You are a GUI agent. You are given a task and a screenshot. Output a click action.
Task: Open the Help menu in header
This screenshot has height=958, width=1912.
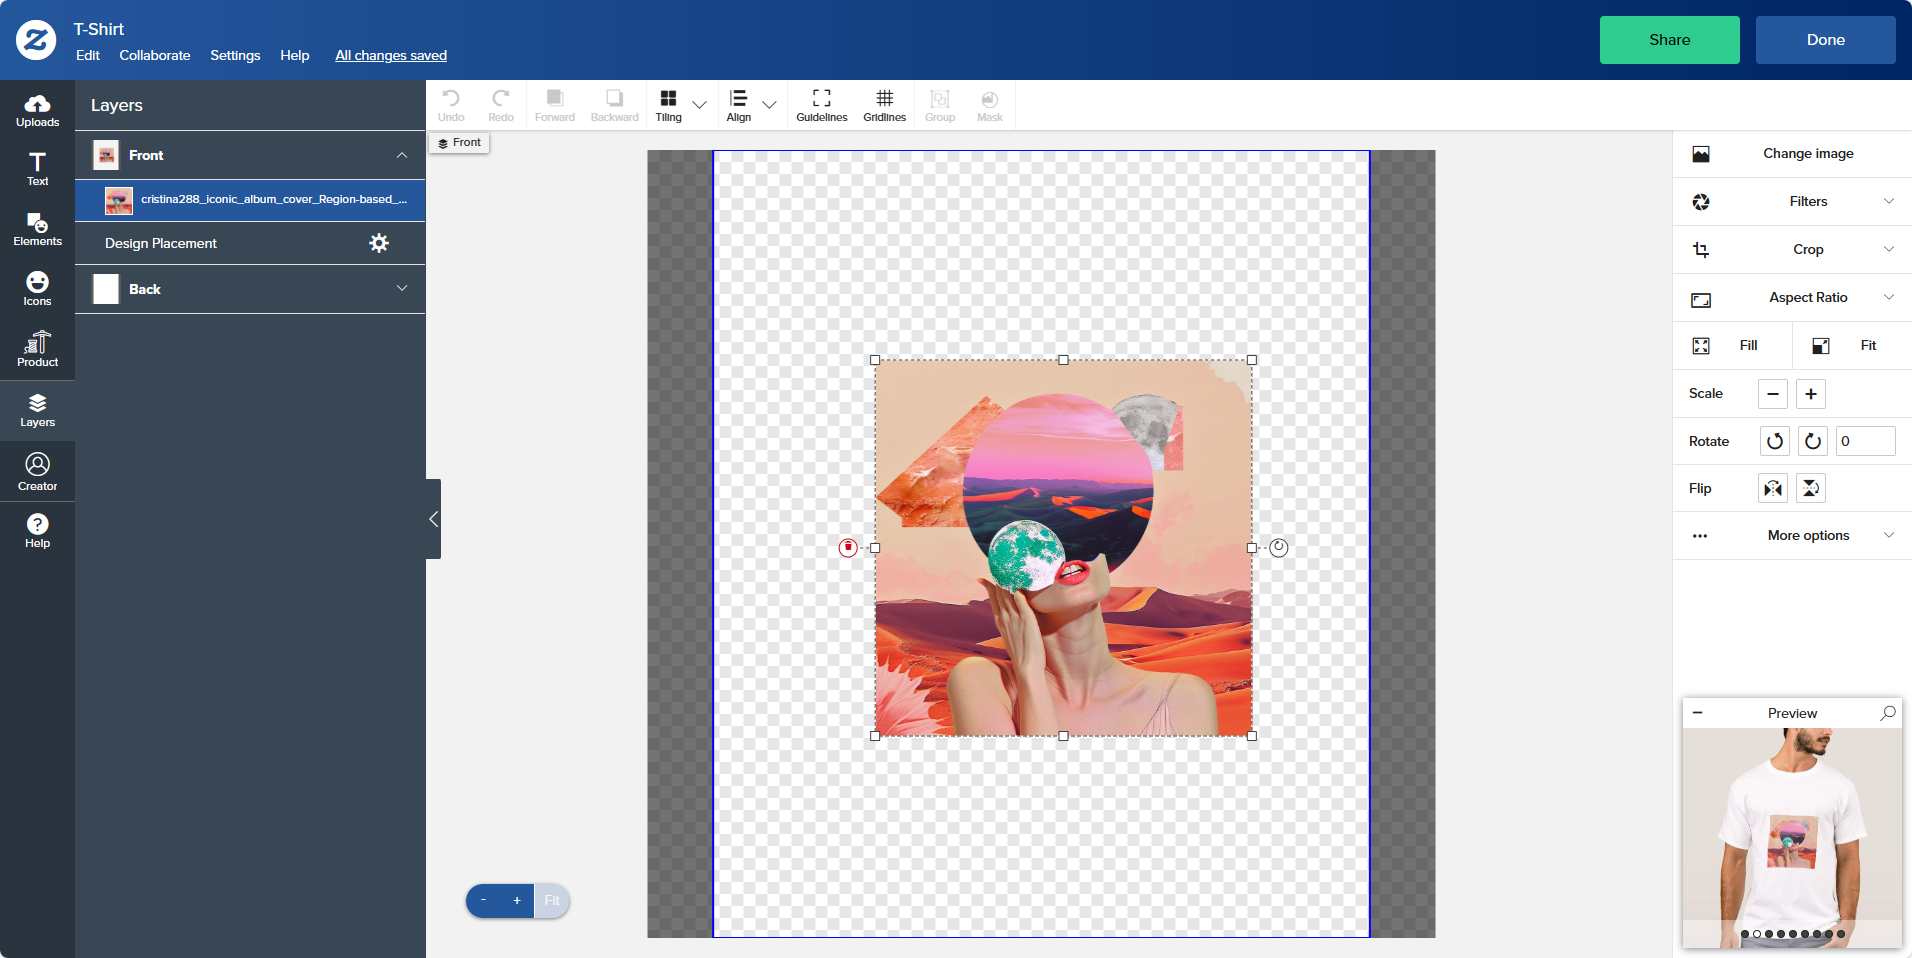295,55
